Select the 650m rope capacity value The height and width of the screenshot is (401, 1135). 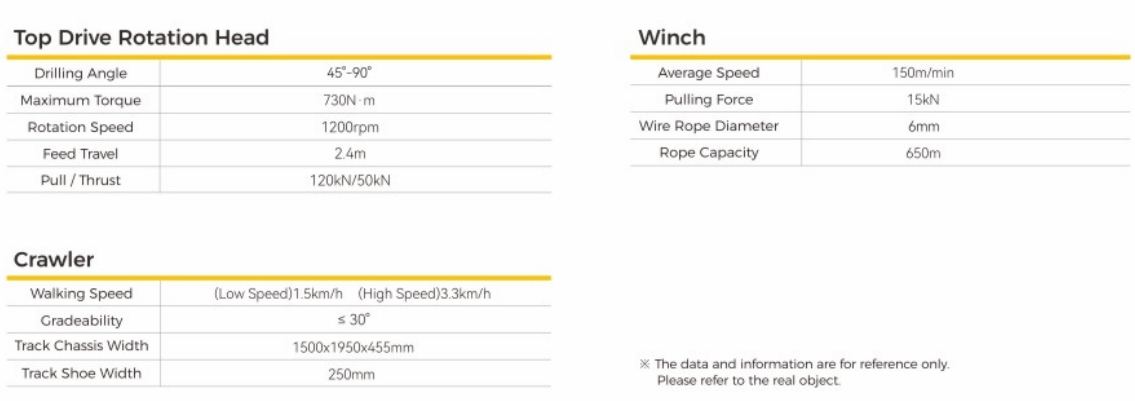tap(916, 153)
